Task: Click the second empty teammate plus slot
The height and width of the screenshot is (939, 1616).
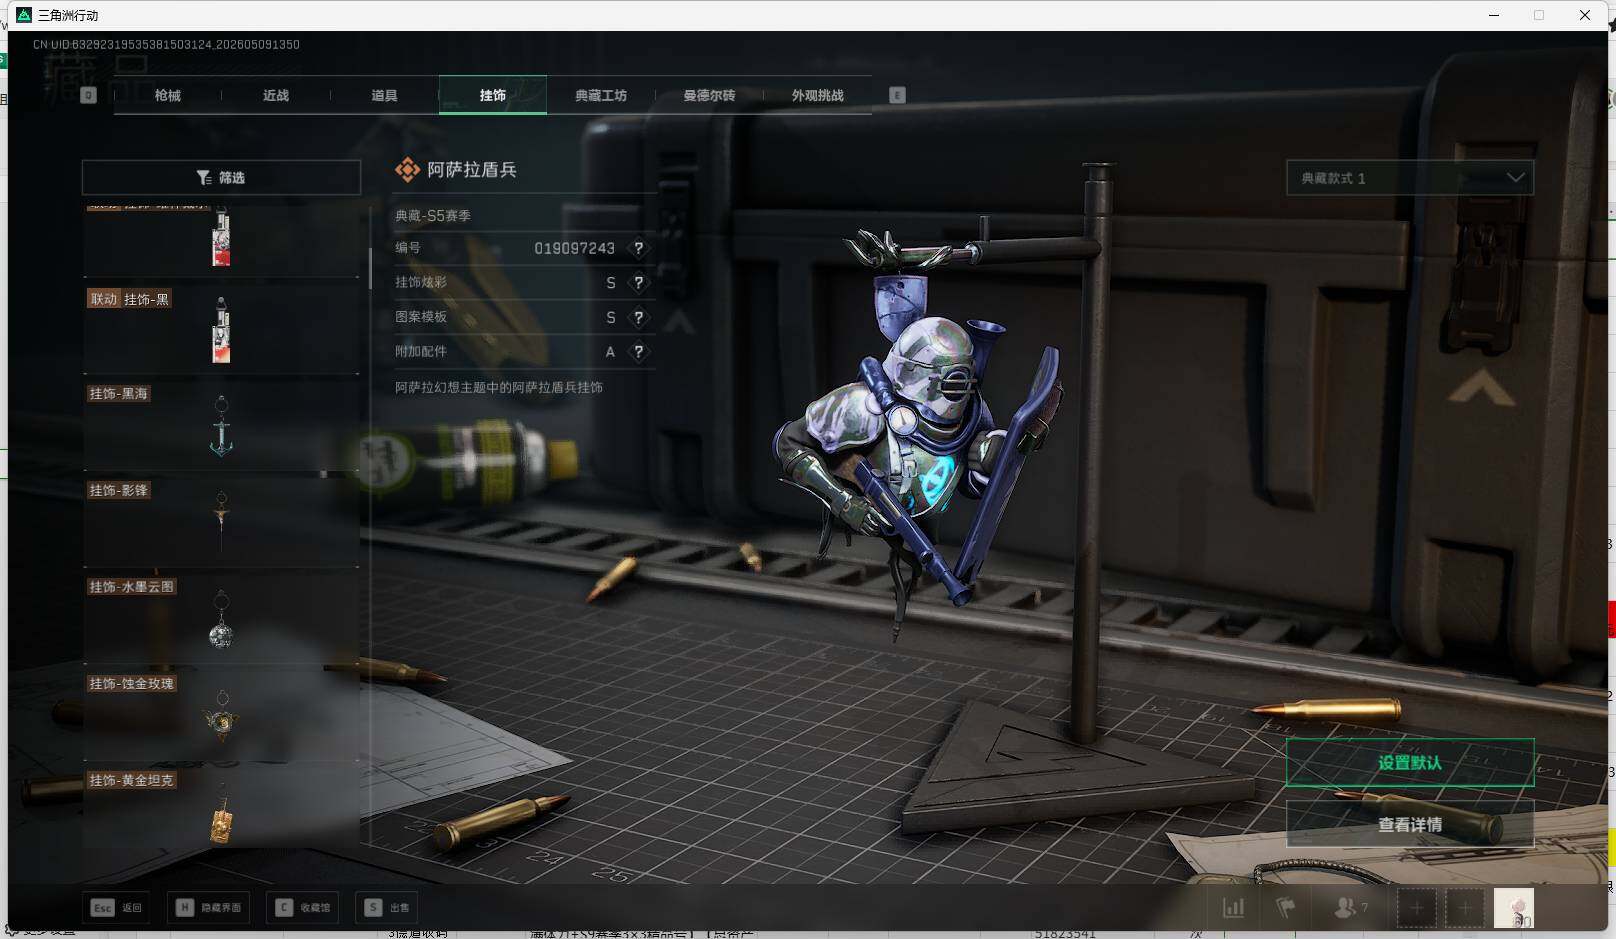Action: tap(1464, 908)
